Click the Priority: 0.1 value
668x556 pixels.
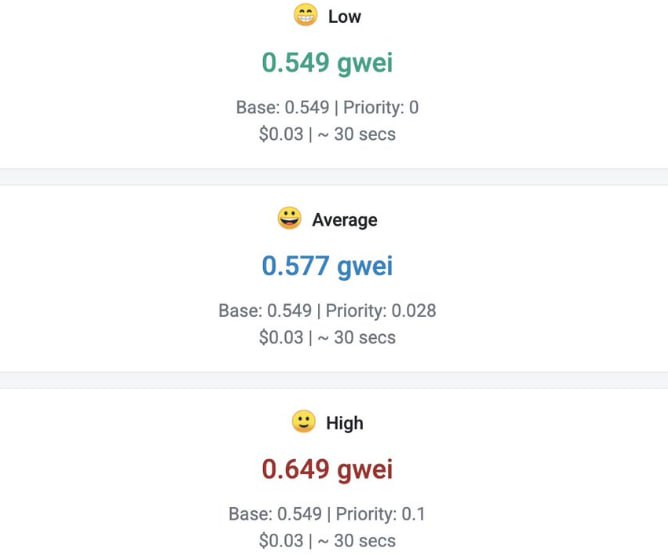click(380, 514)
